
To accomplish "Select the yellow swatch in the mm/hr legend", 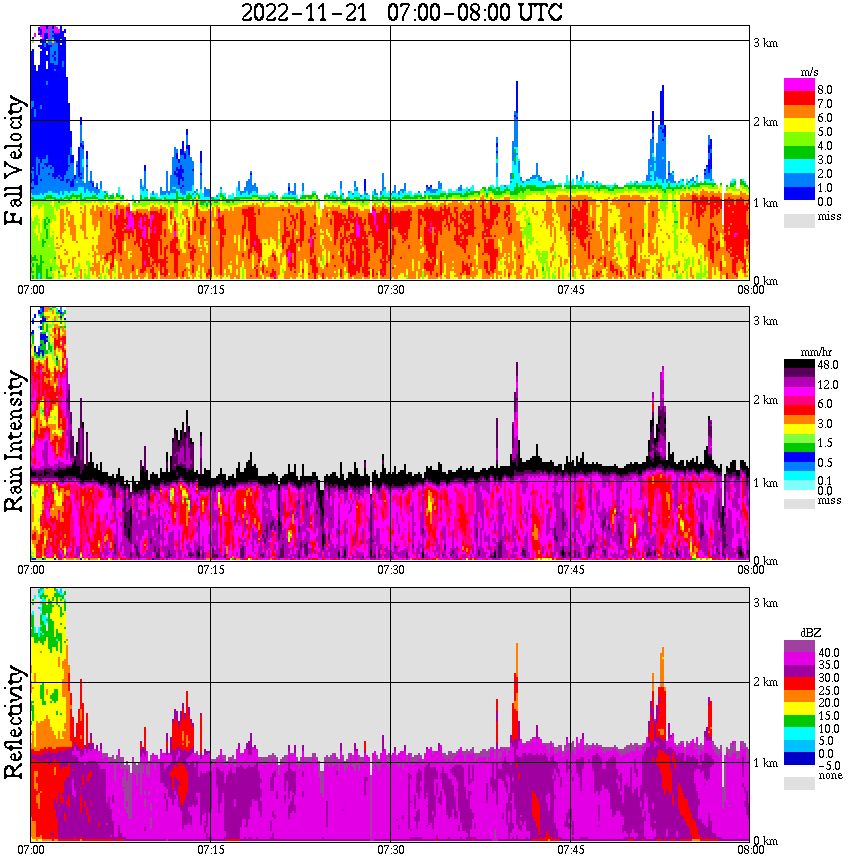I will click(x=799, y=429).
